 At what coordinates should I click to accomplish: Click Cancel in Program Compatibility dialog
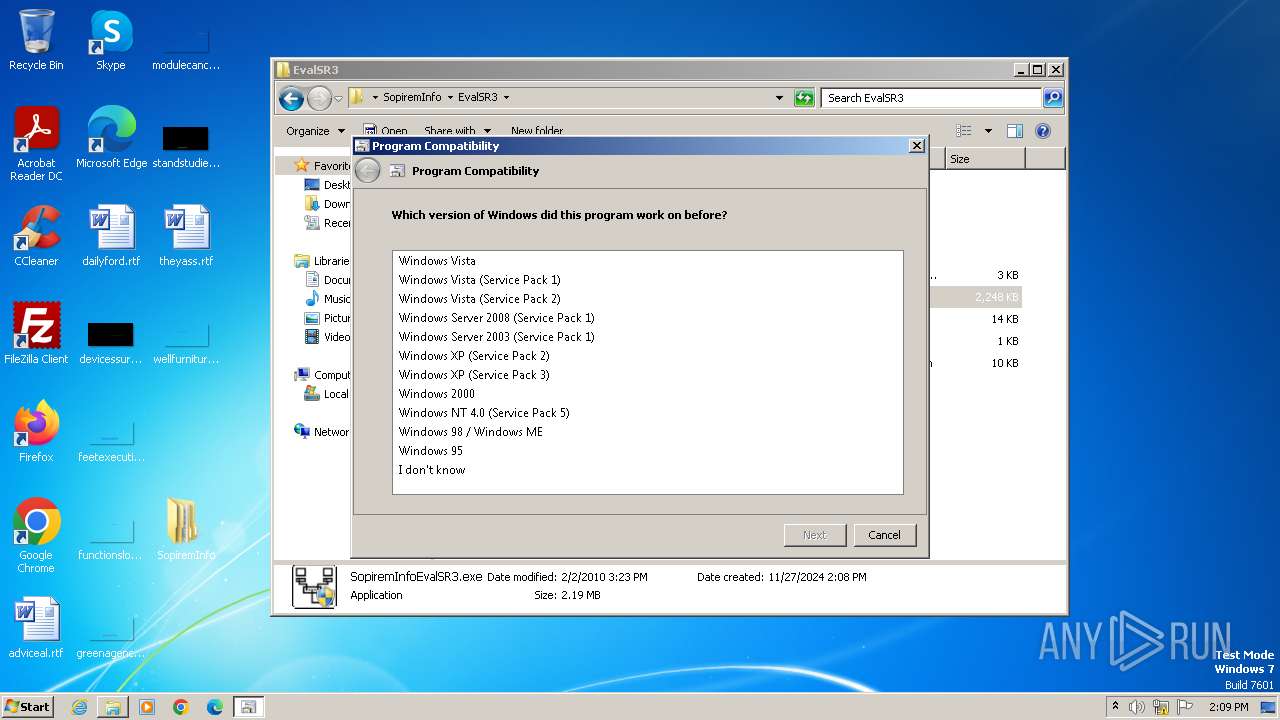(884, 535)
